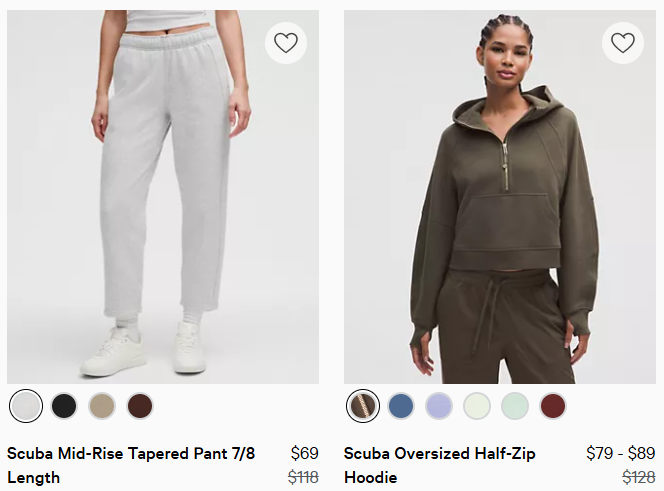View grey tapered pant product image

click(x=163, y=197)
